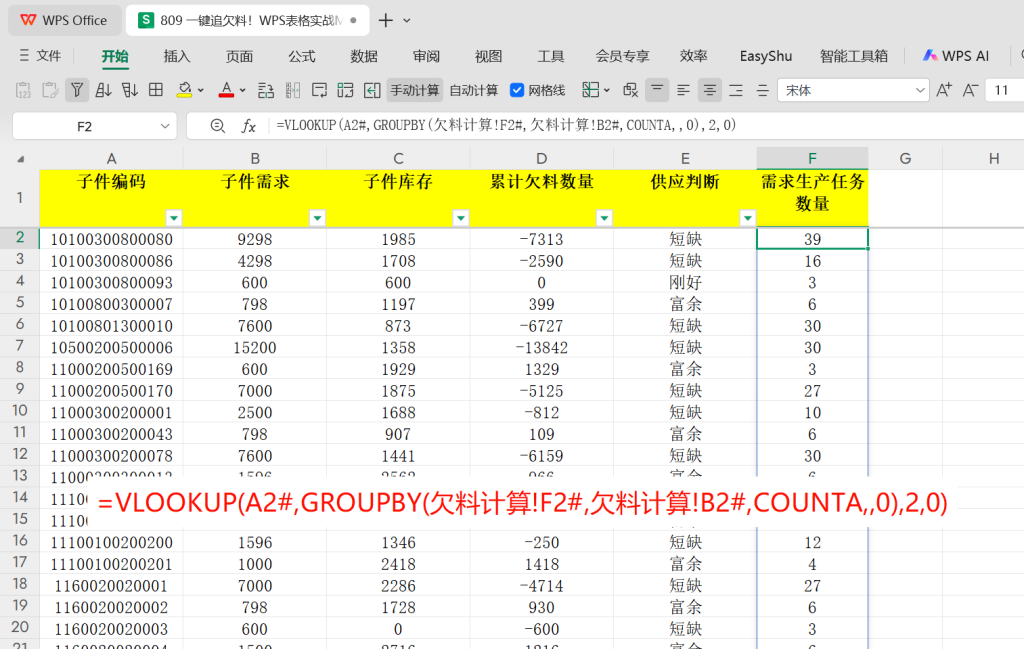Click the borders grid icon
Screen dimensions: 1024x649
coord(156,90)
